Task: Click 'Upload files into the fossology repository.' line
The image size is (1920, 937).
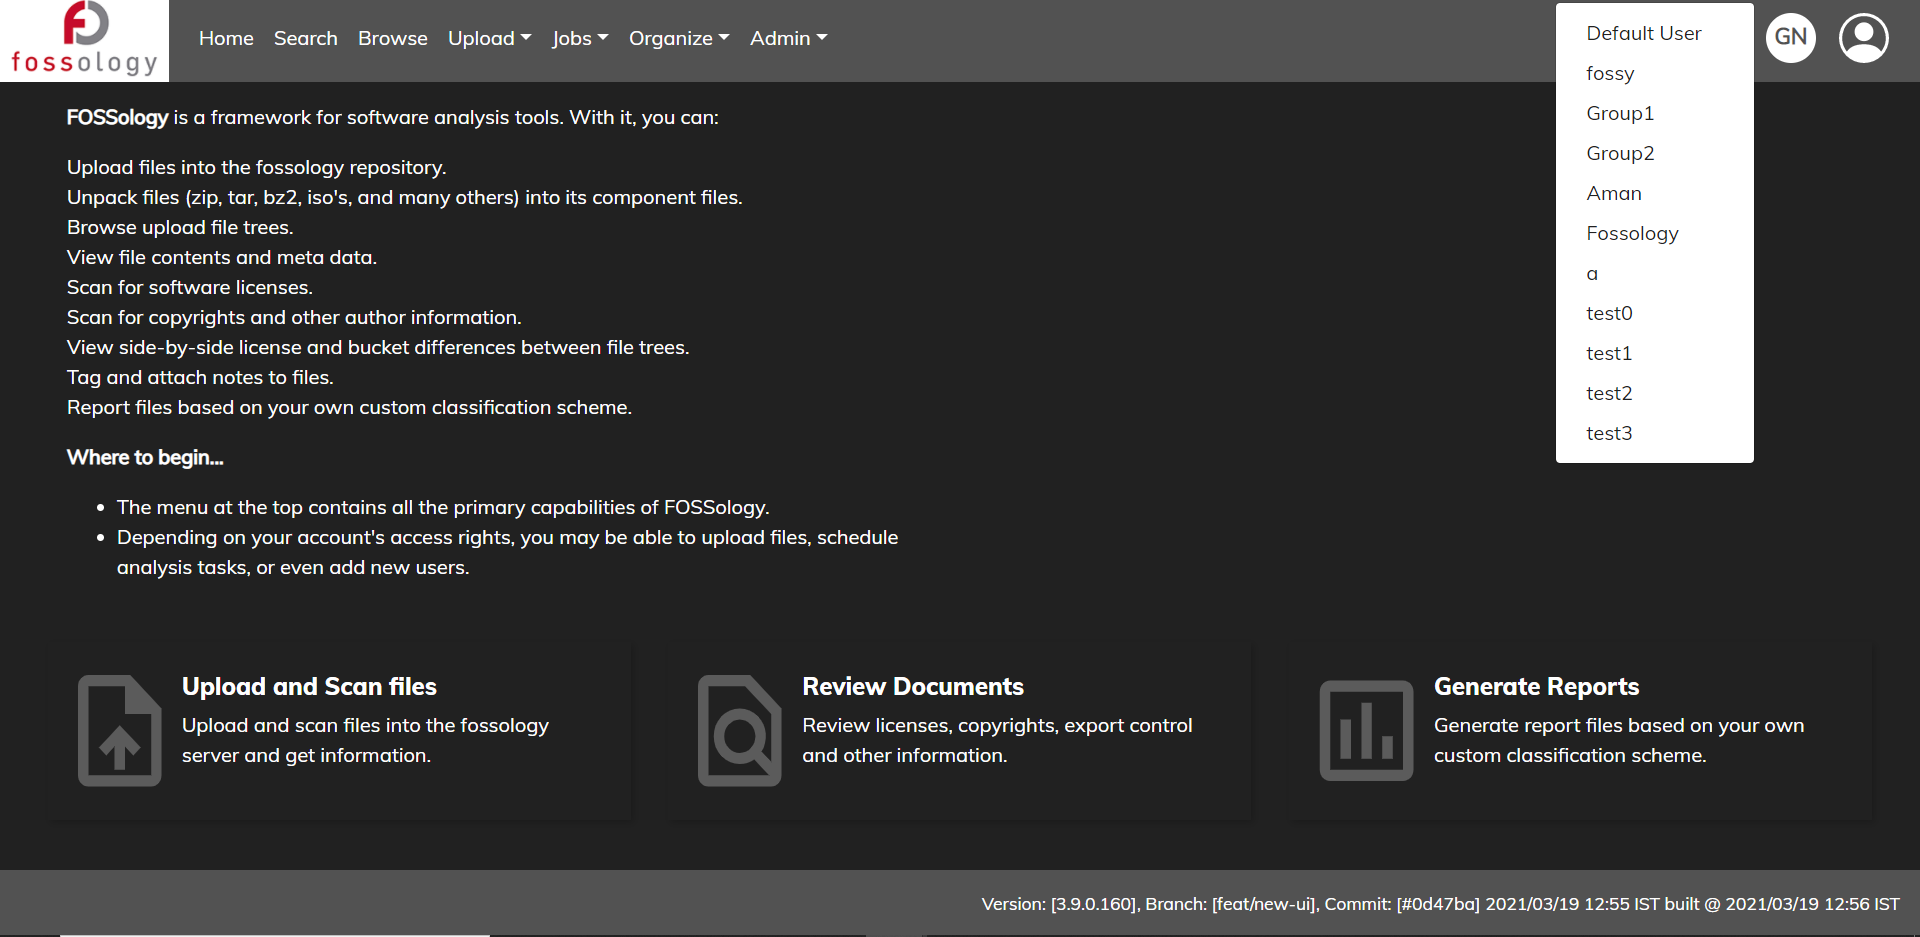Action: pyautogui.click(x=257, y=167)
